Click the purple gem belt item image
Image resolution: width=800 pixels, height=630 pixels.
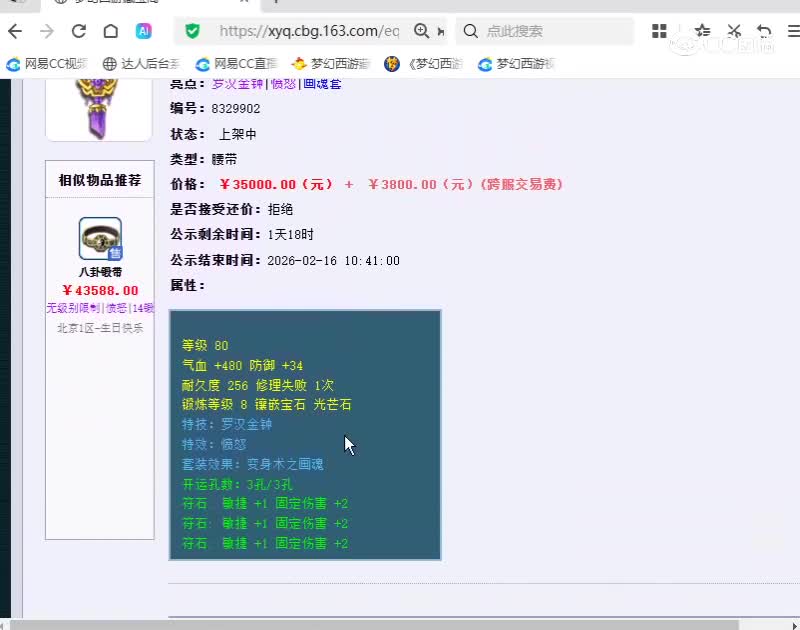(x=98, y=108)
